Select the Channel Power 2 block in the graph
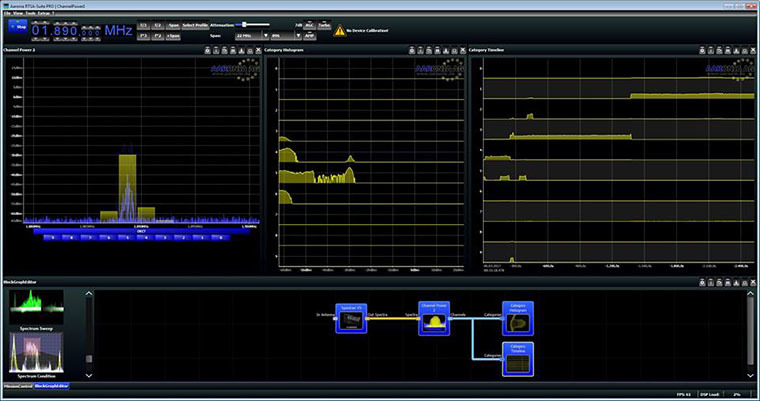 [x=434, y=318]
